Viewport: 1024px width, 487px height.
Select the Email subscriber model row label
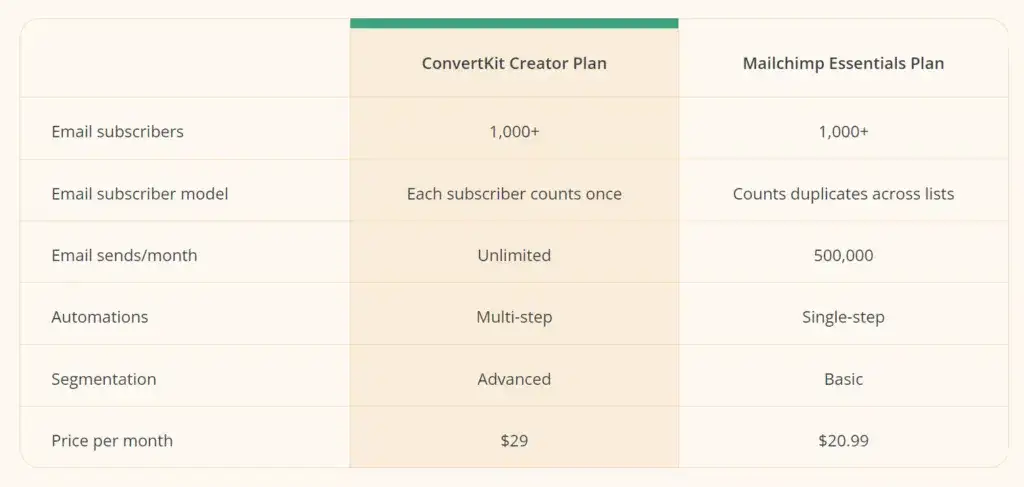pyautogui.click(x=140, y=194)
